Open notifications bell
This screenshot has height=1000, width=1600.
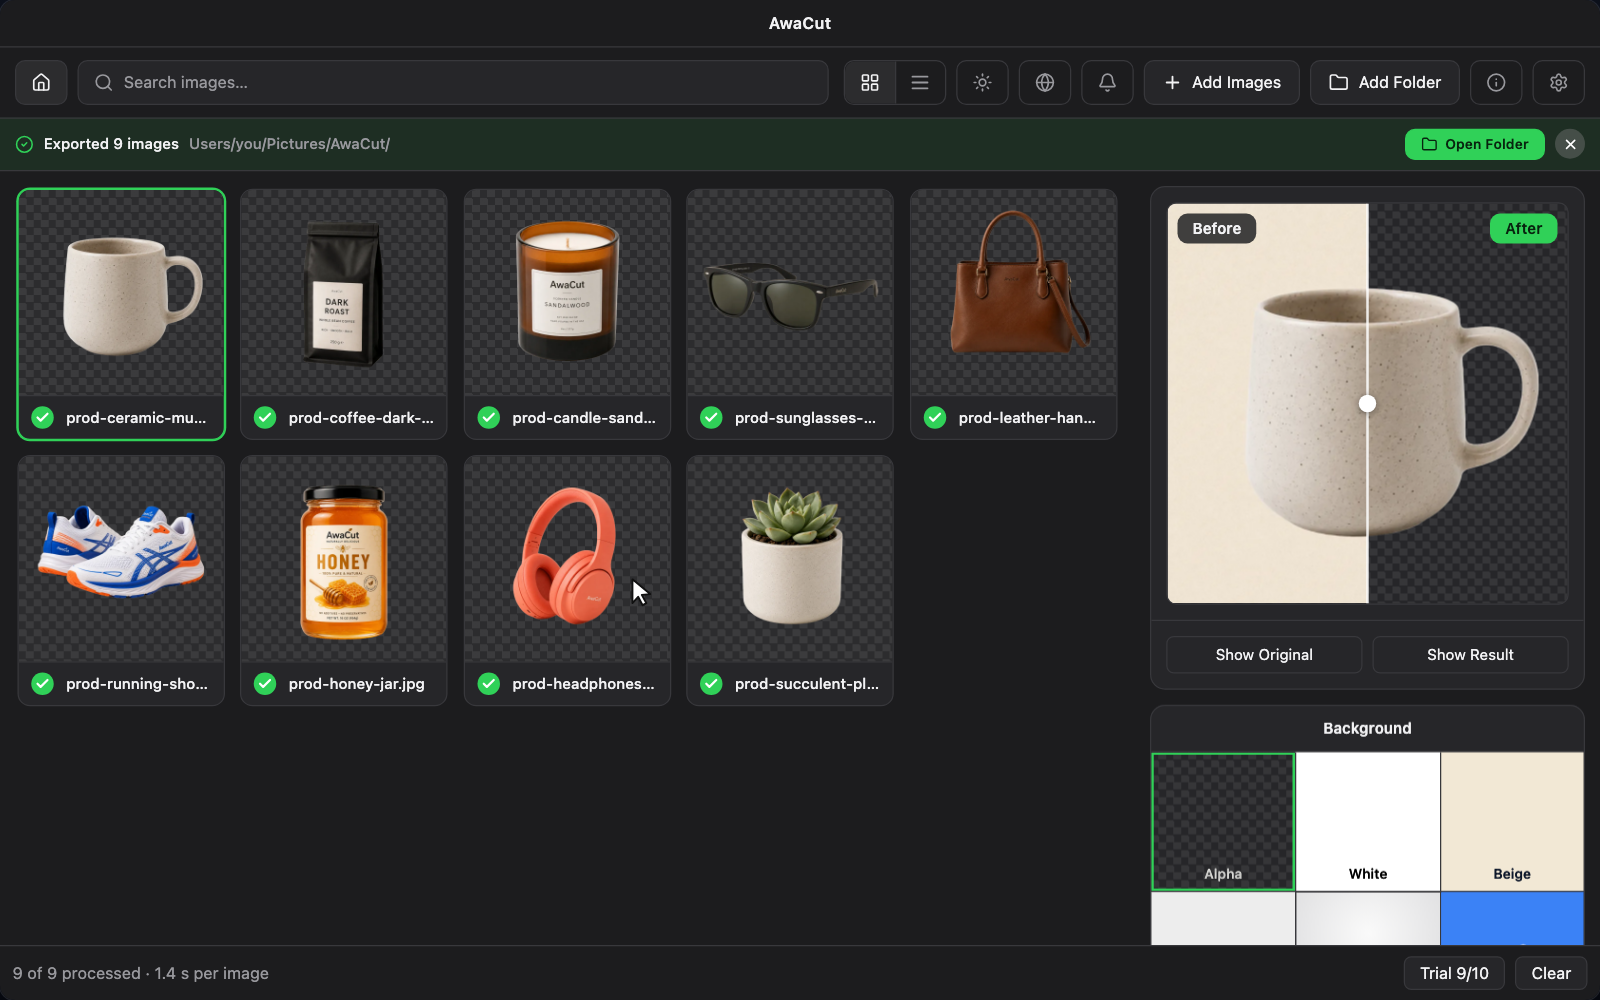point(1107,82)
